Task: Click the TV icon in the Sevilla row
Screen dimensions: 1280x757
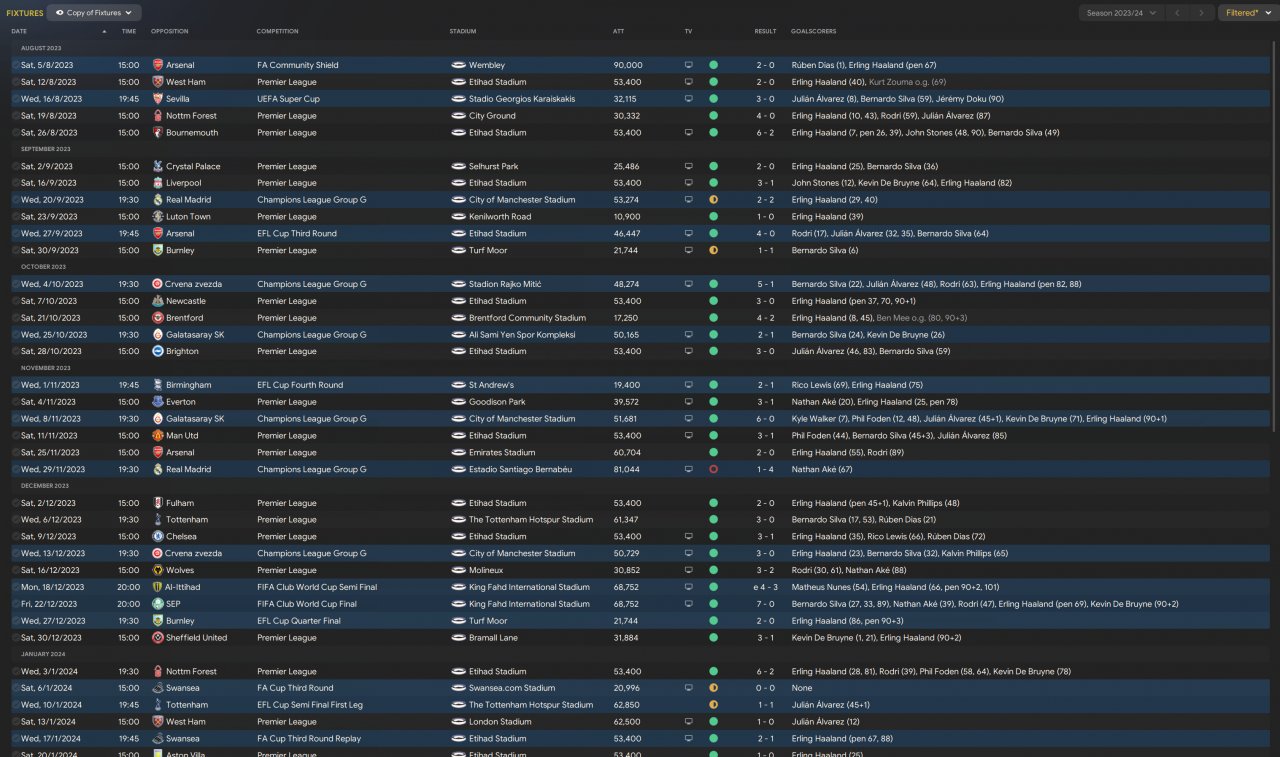Action: coord(688,99)
